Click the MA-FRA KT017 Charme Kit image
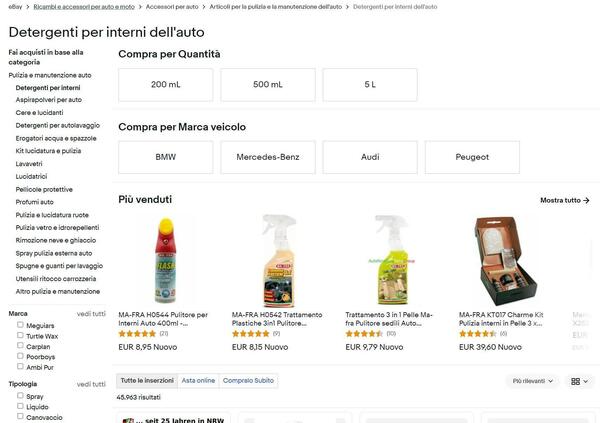This screenshot has width=600, height=423. 497,260
